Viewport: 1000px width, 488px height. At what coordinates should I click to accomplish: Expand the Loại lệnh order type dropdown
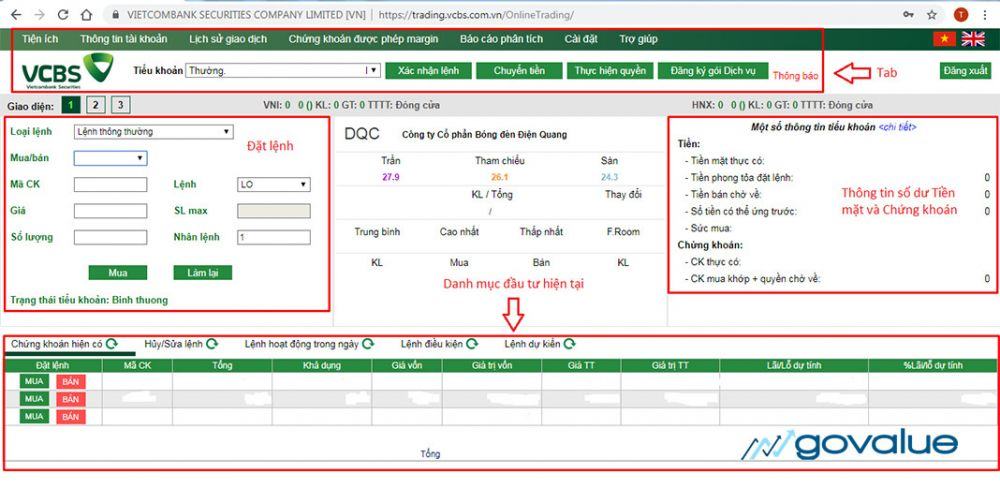(x=153, y=131)
